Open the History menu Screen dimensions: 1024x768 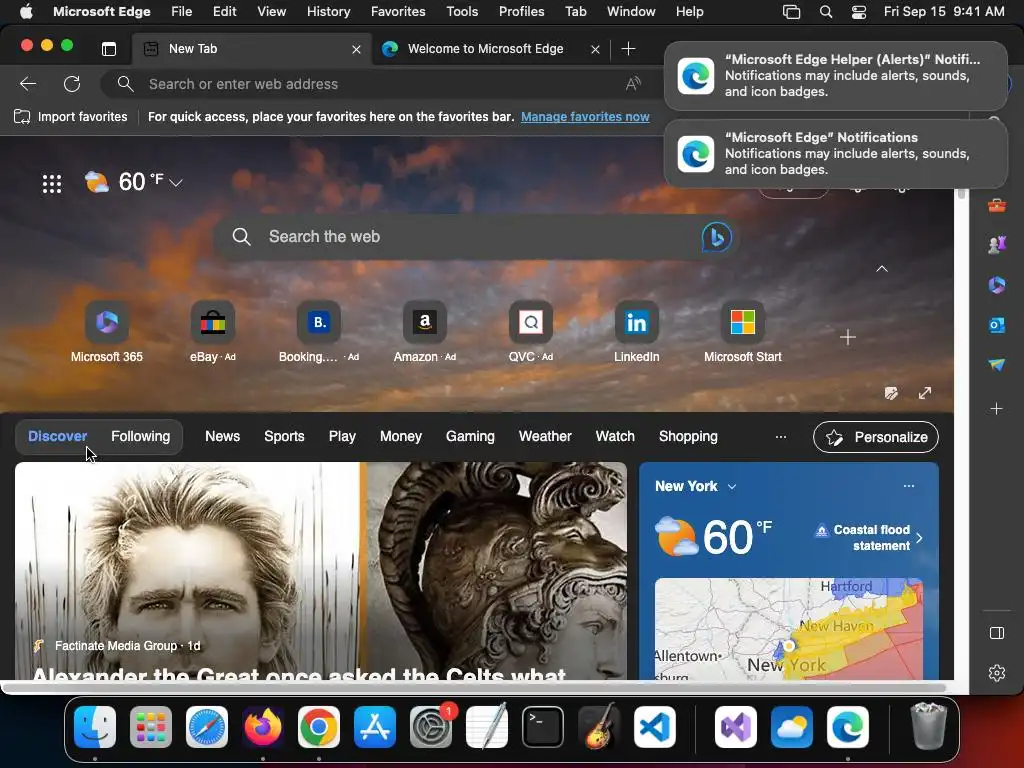tap(328, 12)
